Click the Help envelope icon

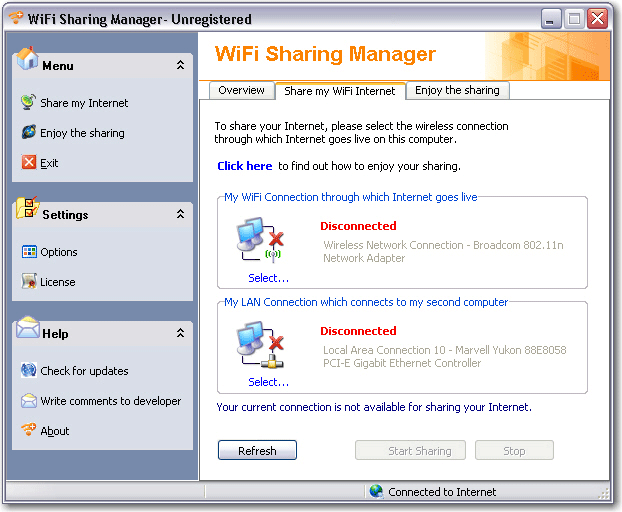coord(28,327)
